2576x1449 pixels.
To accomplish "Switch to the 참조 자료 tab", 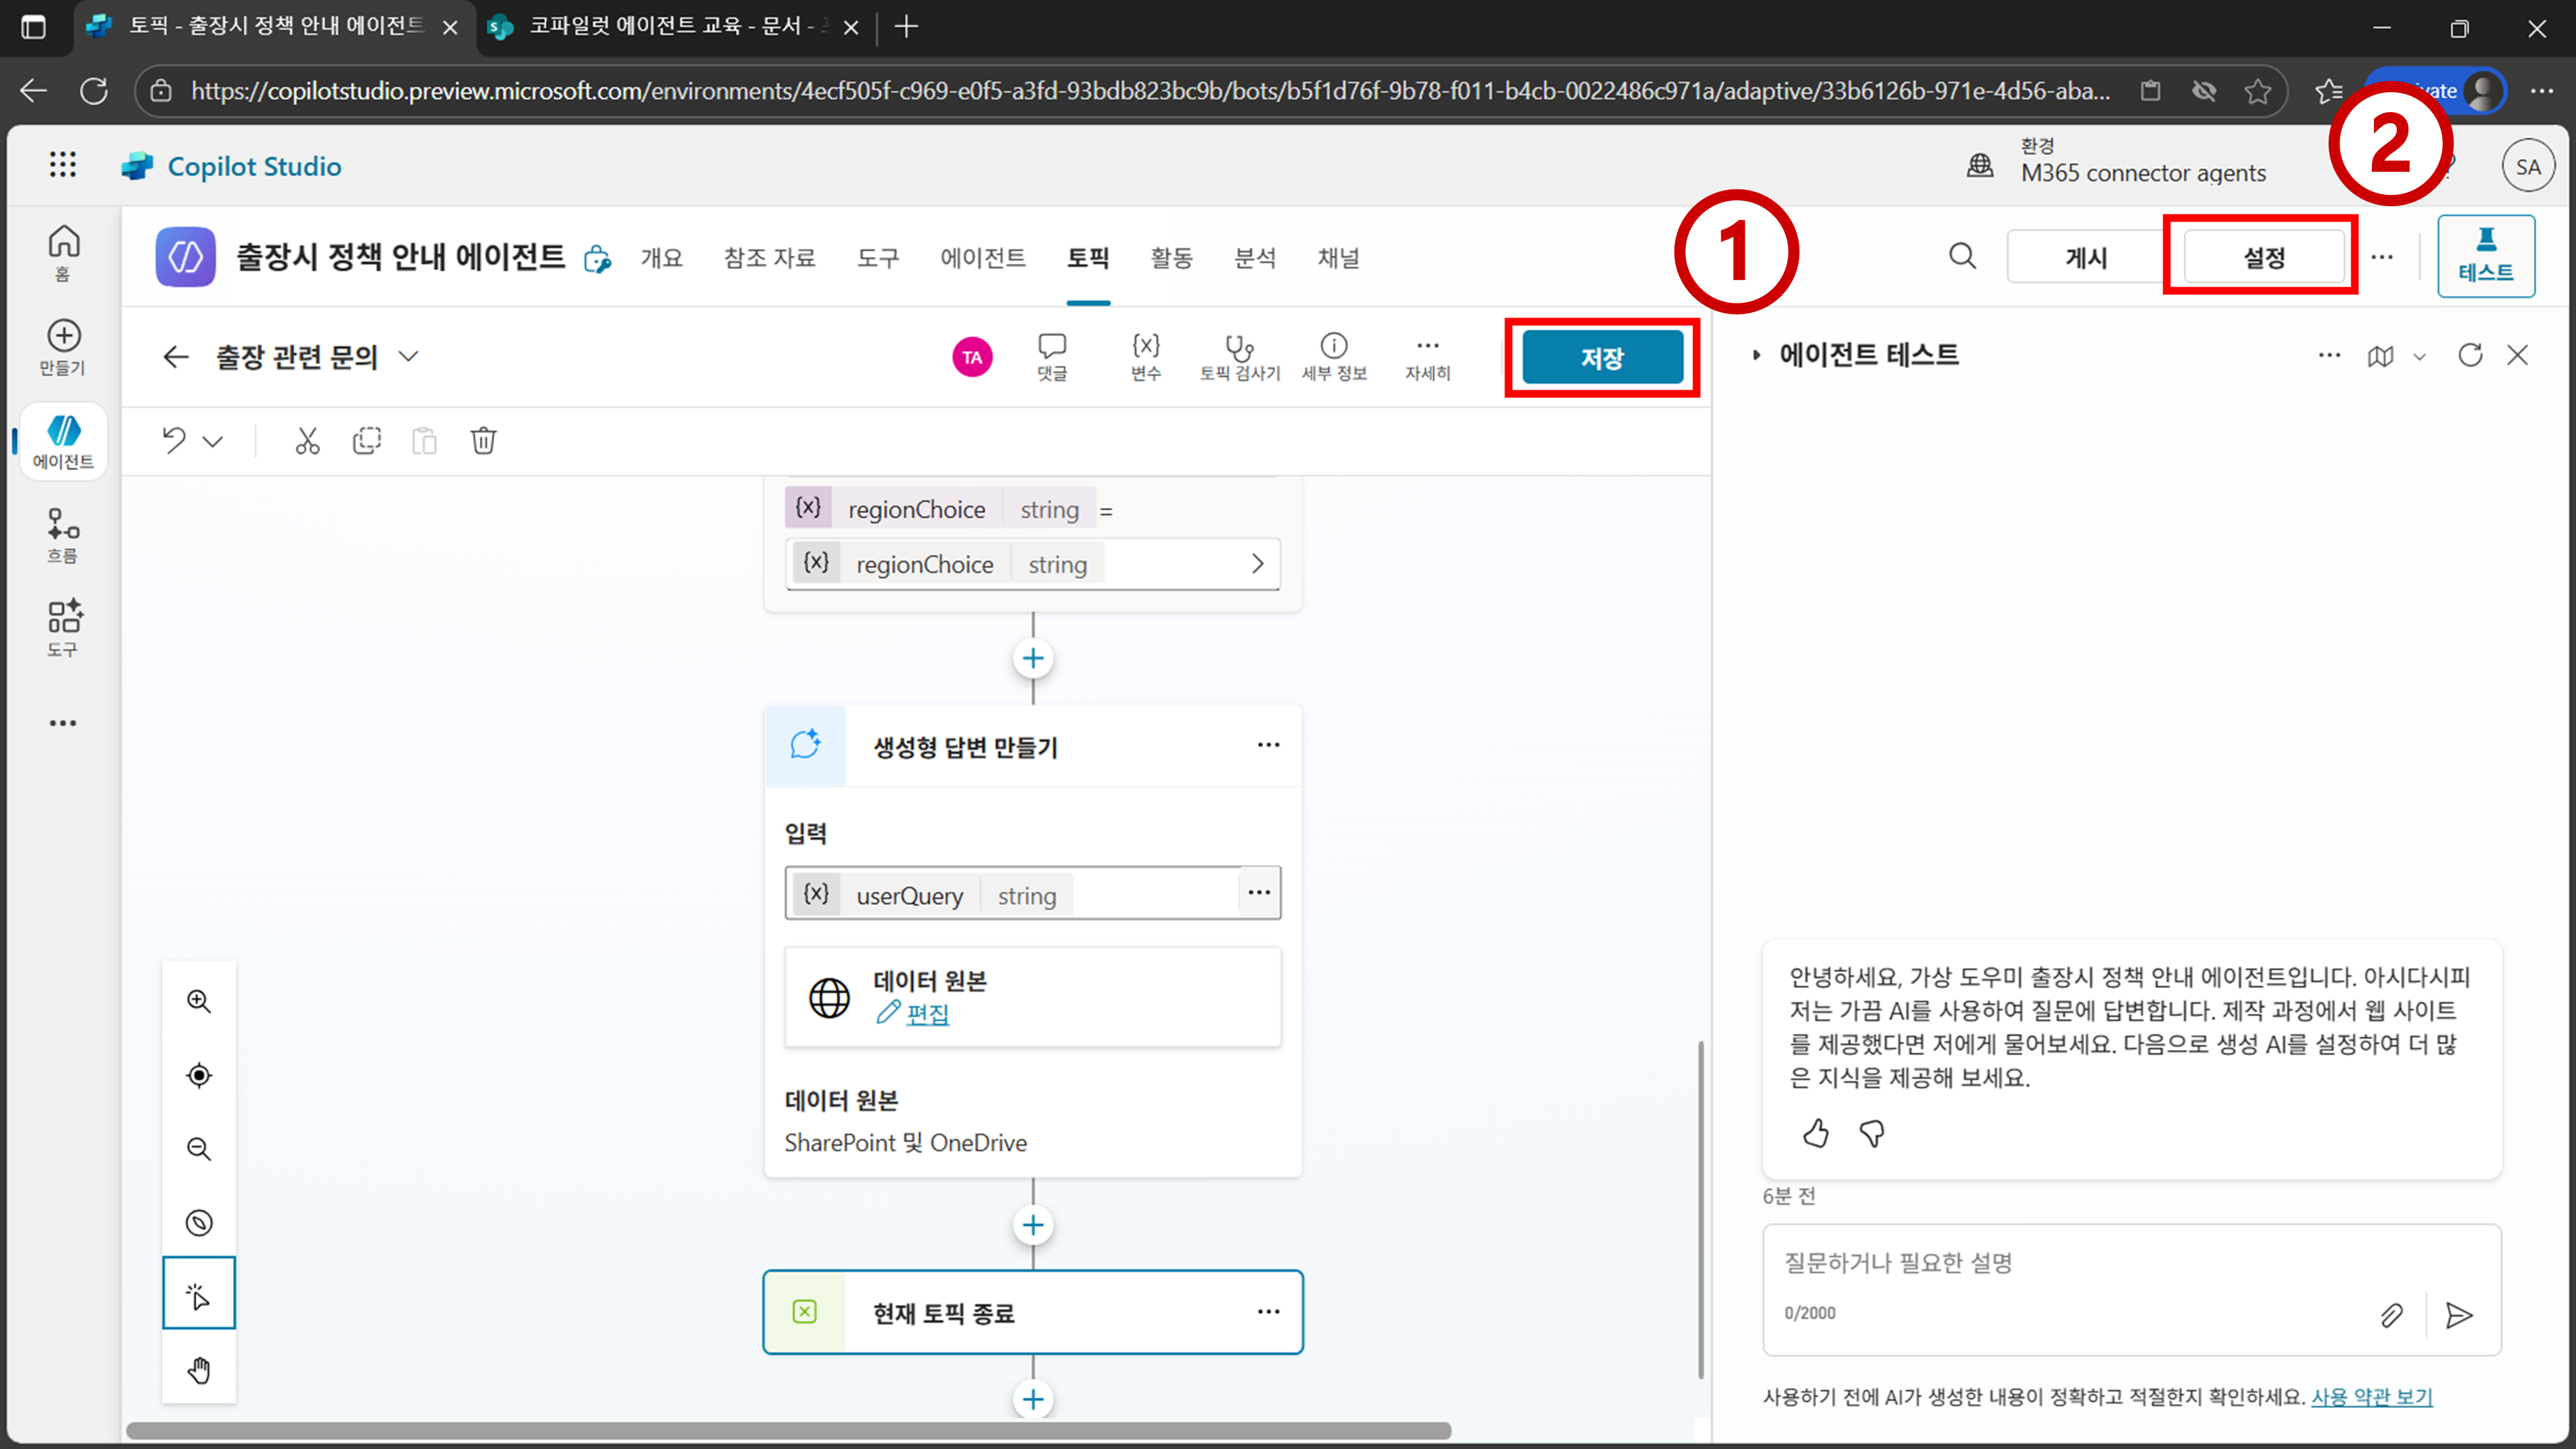I will [769, 258].
